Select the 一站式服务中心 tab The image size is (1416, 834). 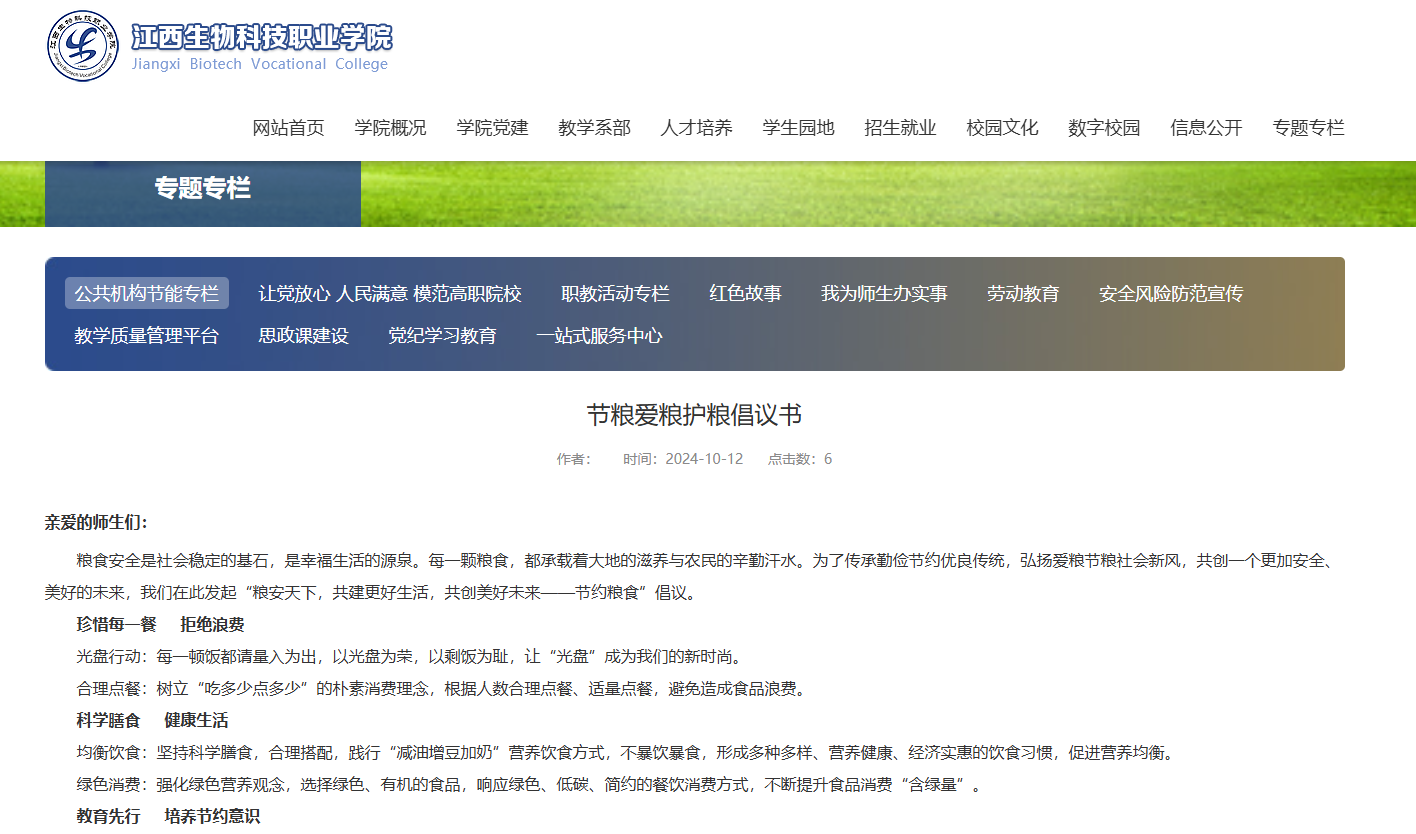[x=599, y=335]
